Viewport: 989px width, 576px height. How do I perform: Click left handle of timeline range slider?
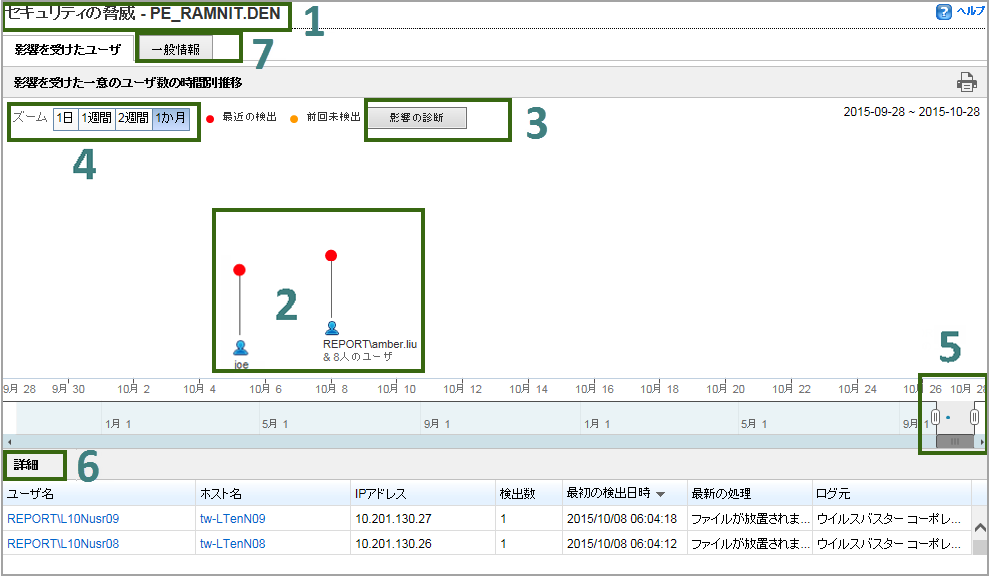935,417
